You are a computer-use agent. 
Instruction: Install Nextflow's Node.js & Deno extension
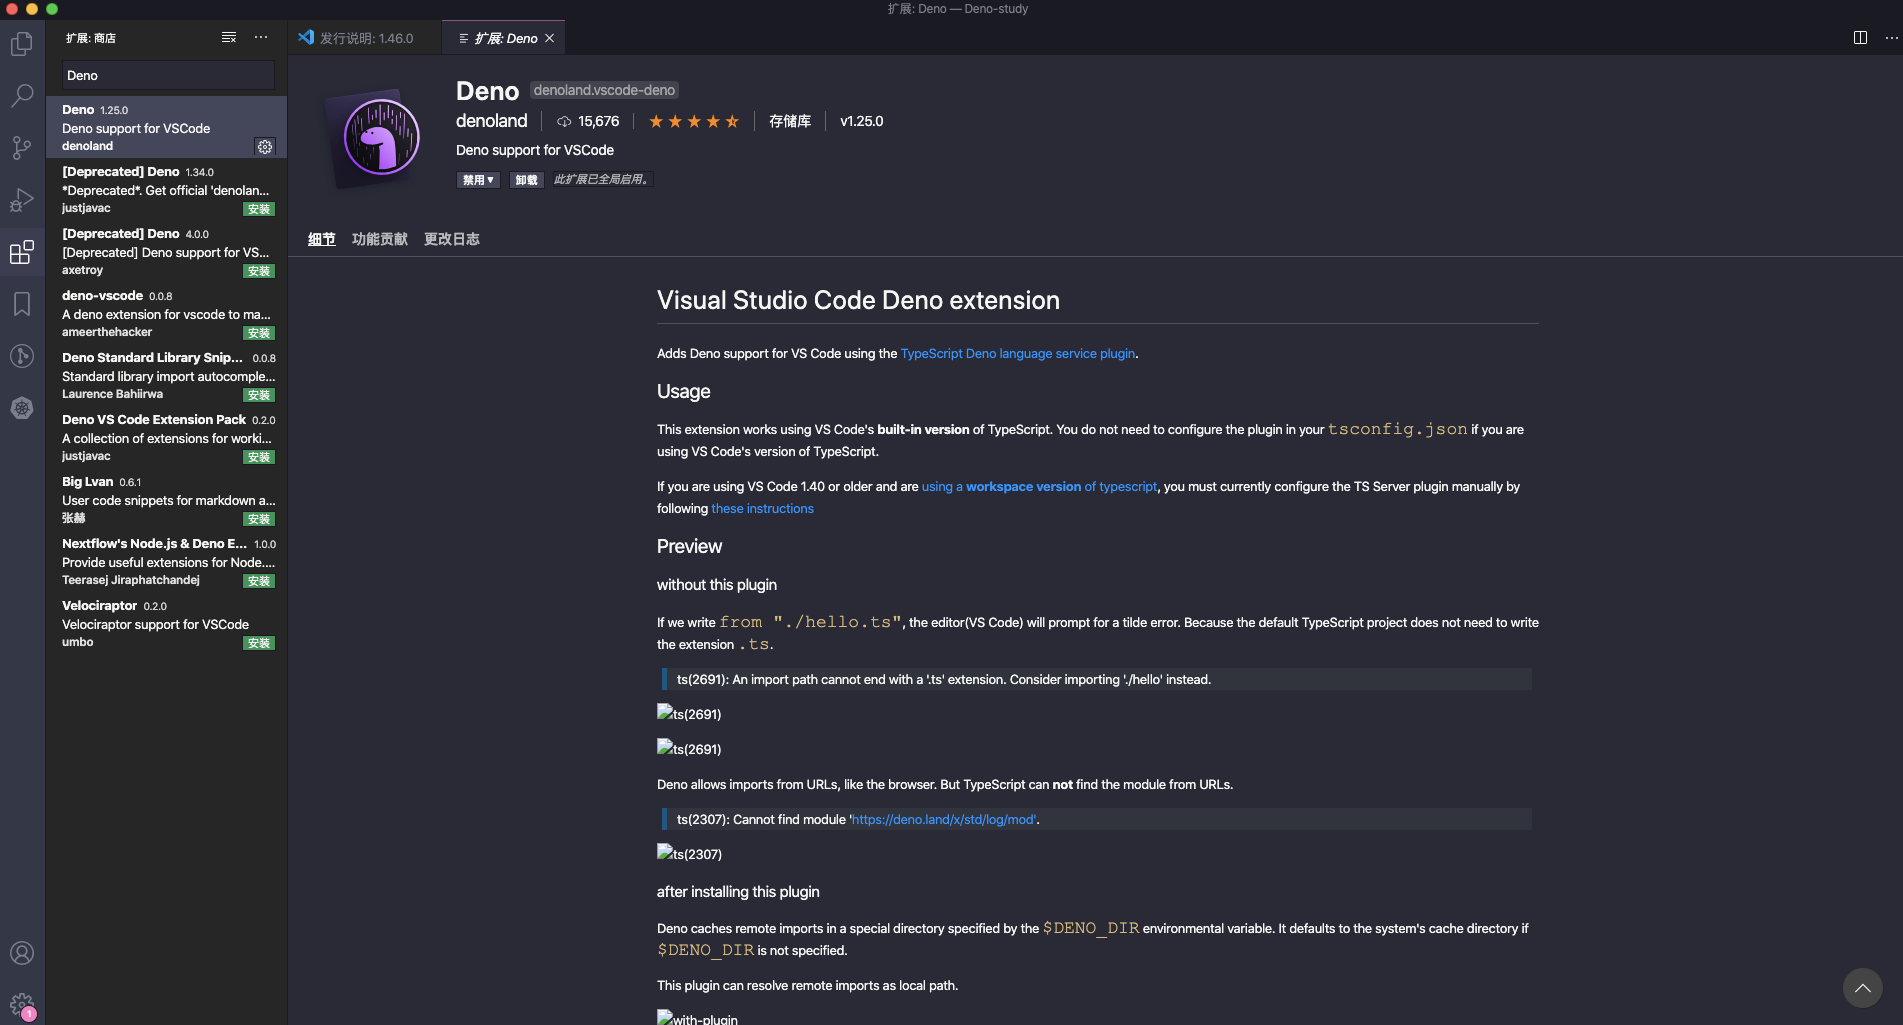(259, 581)
